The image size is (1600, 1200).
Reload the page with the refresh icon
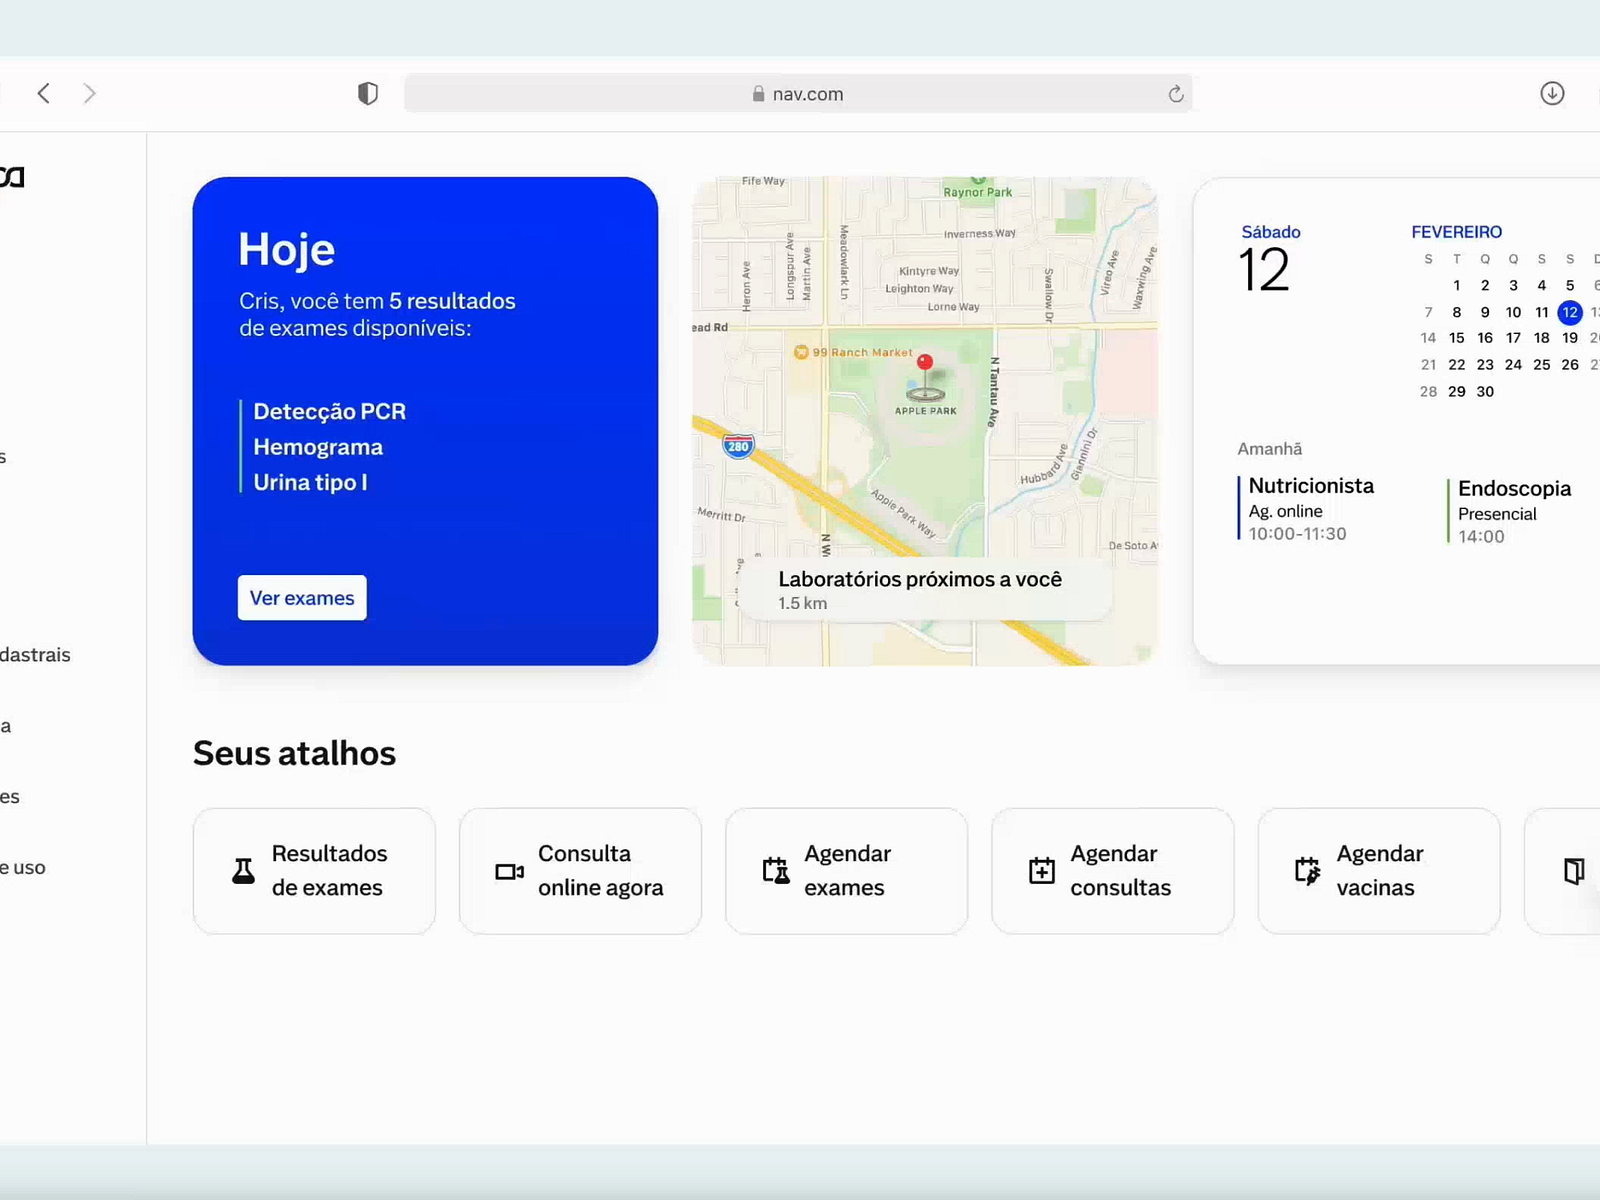pyautogui.click(x=1176, y=94)
